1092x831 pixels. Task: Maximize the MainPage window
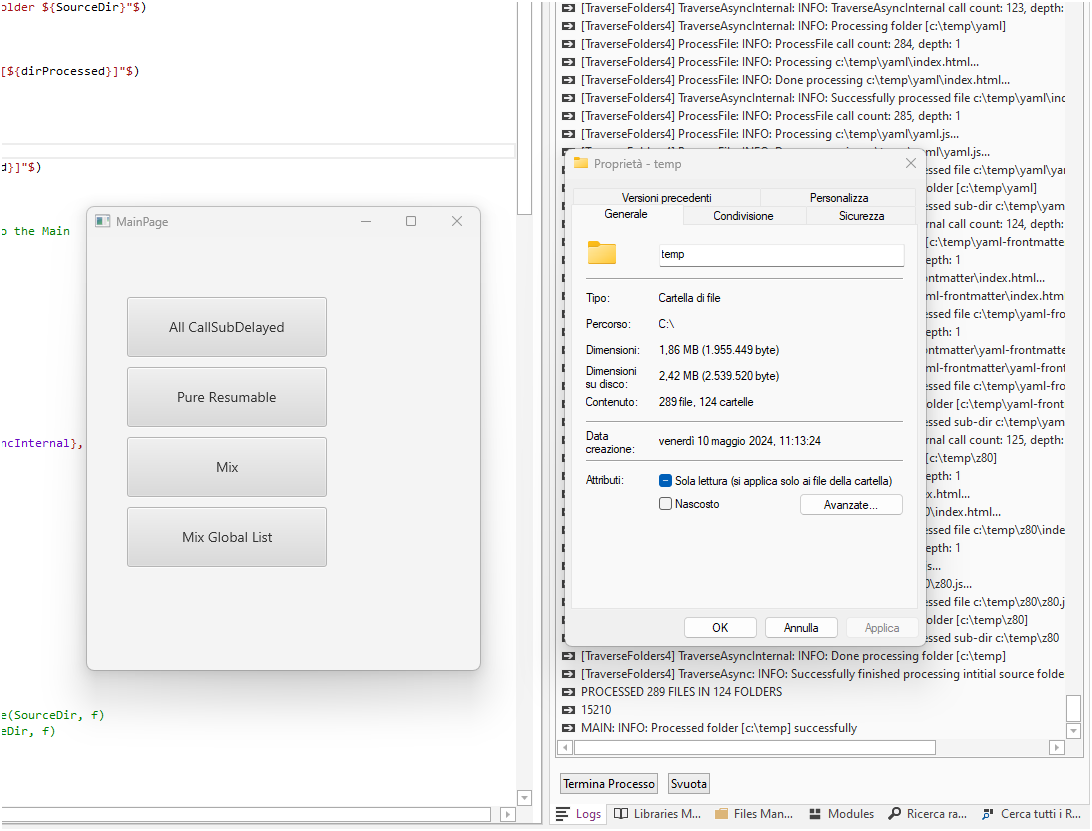point(411,221)
